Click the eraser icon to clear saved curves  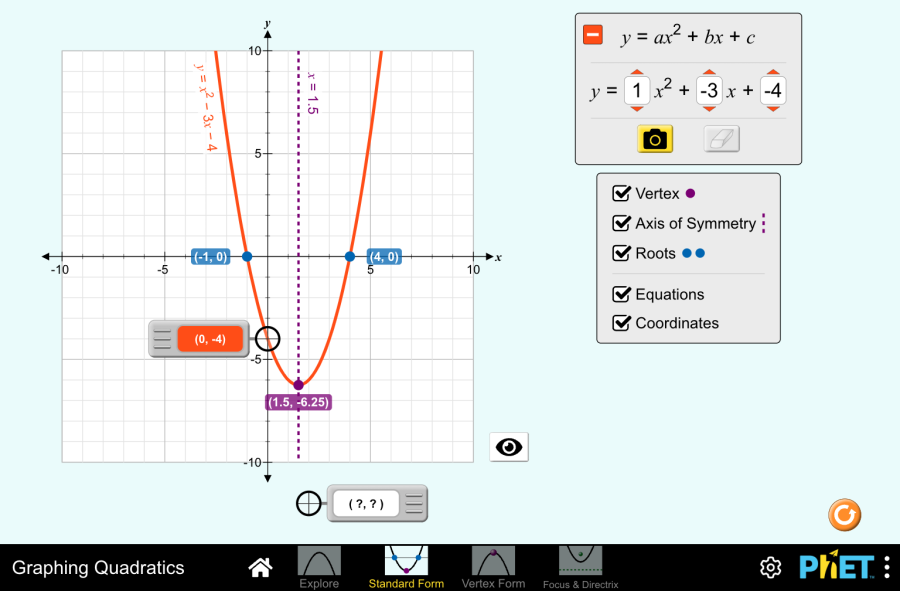tap(721, 139)
